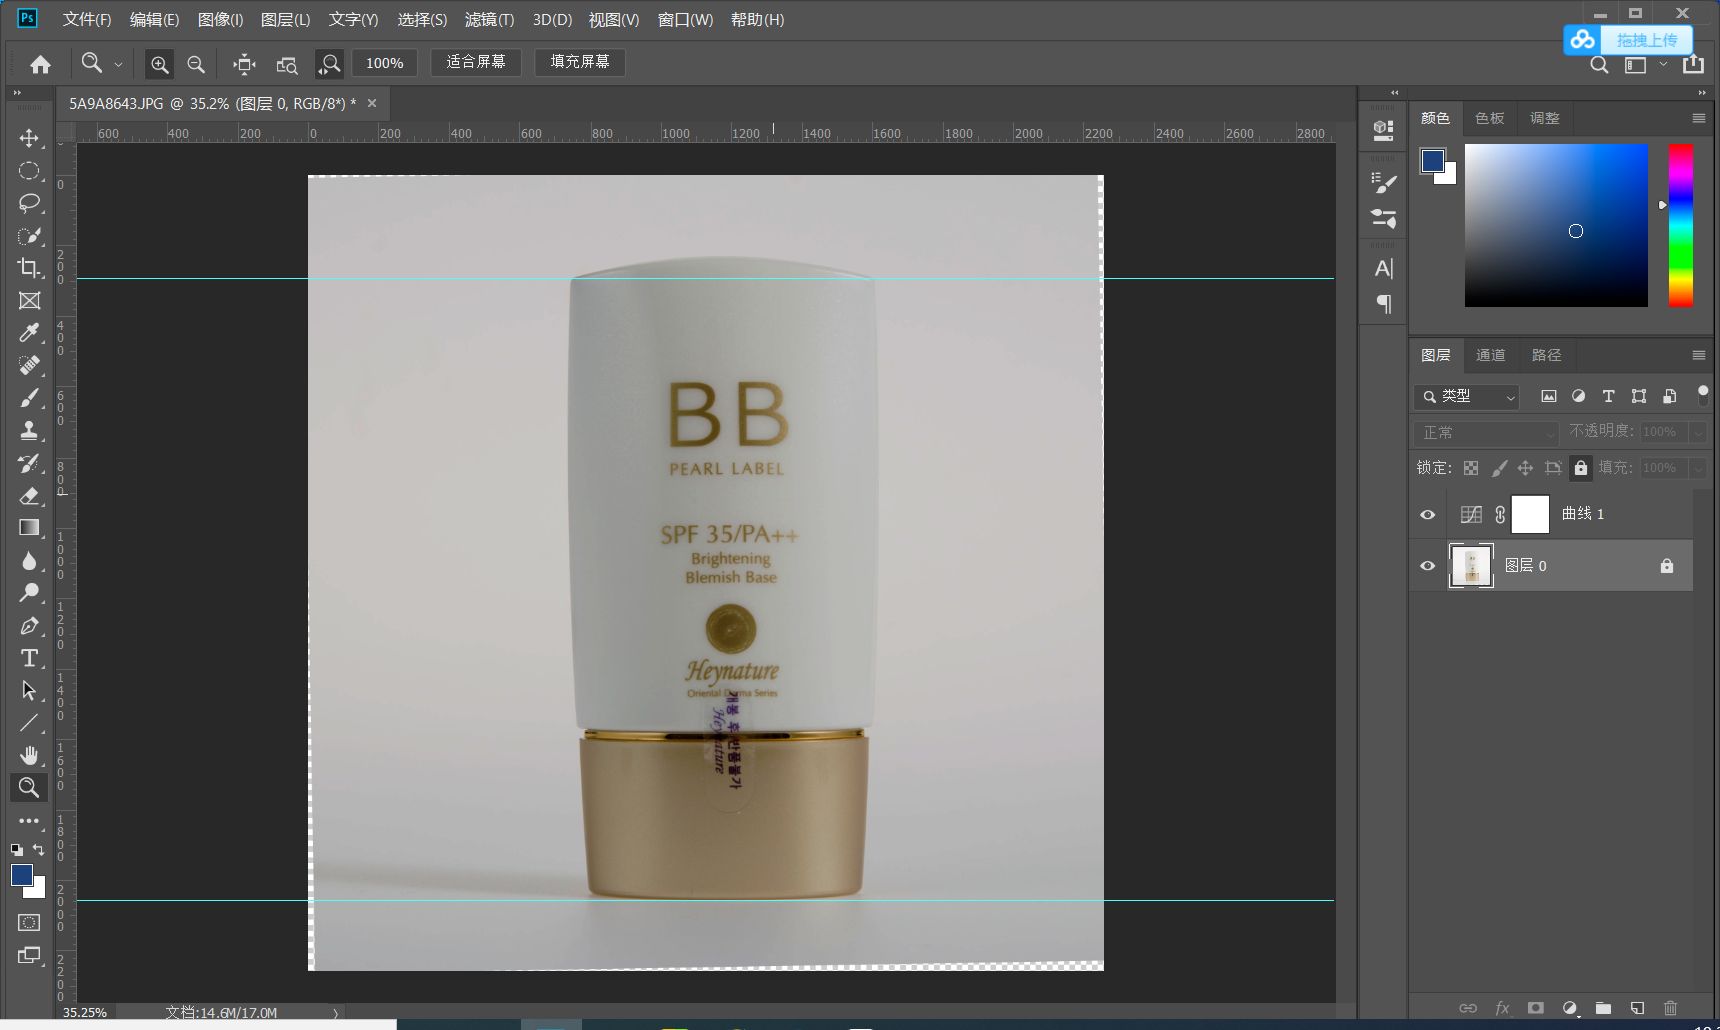Image resolution: width=1720 pixels, height=1030 pixels.
Task: Select the Pen tool
Action: [29, 626]
